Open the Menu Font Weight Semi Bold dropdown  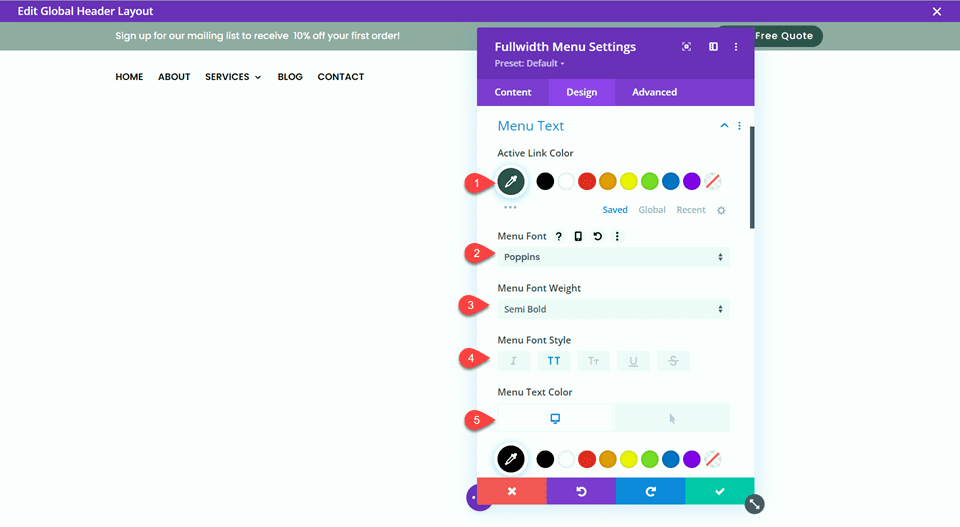(x=613, y=309)
